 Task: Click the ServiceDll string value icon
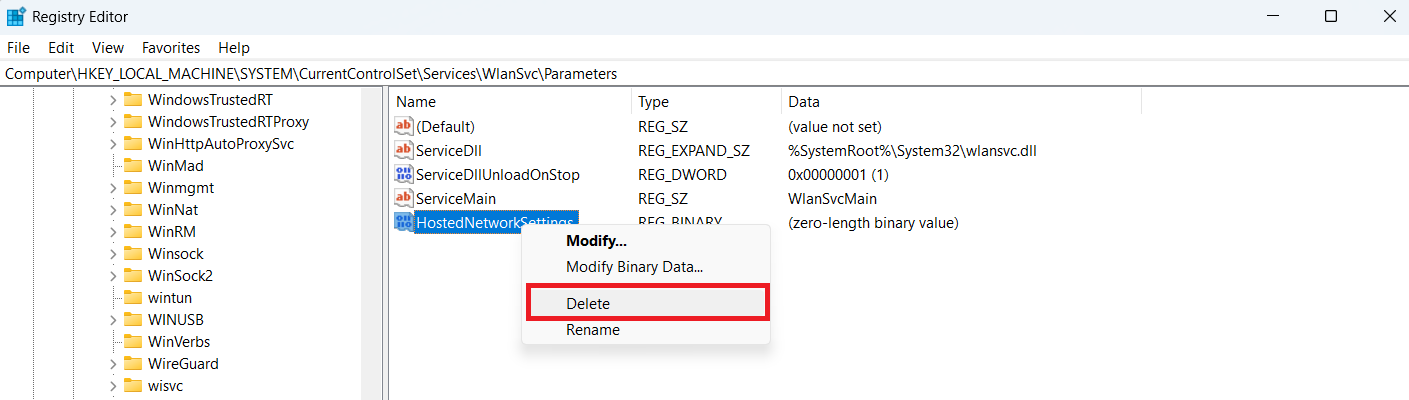click(404, 150)
